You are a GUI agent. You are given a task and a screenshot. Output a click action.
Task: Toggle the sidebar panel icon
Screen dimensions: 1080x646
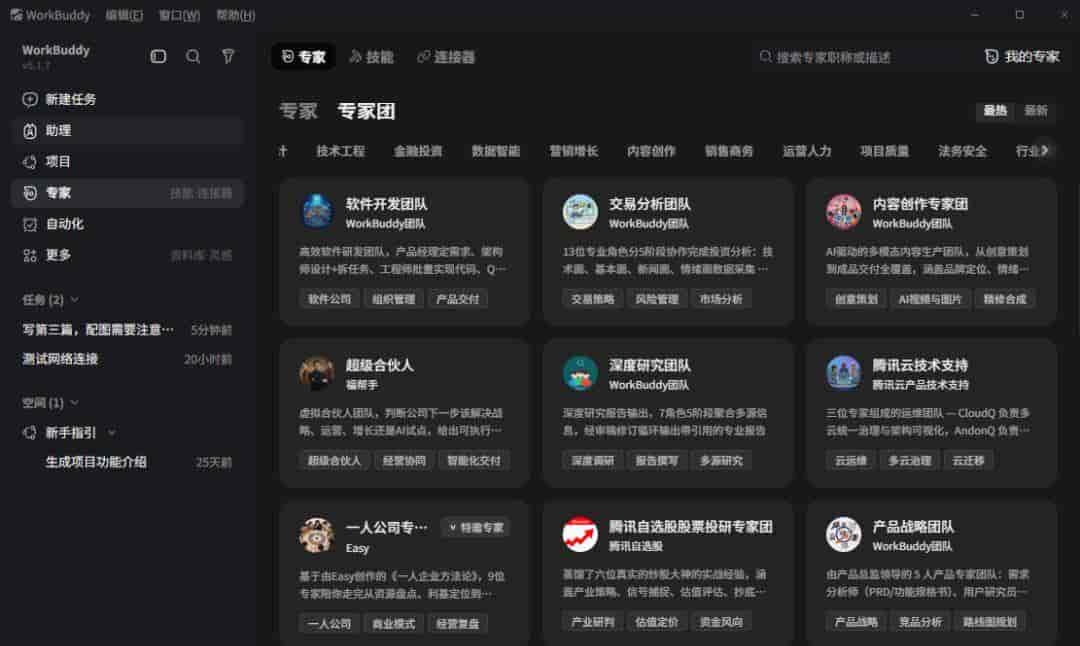158,56
